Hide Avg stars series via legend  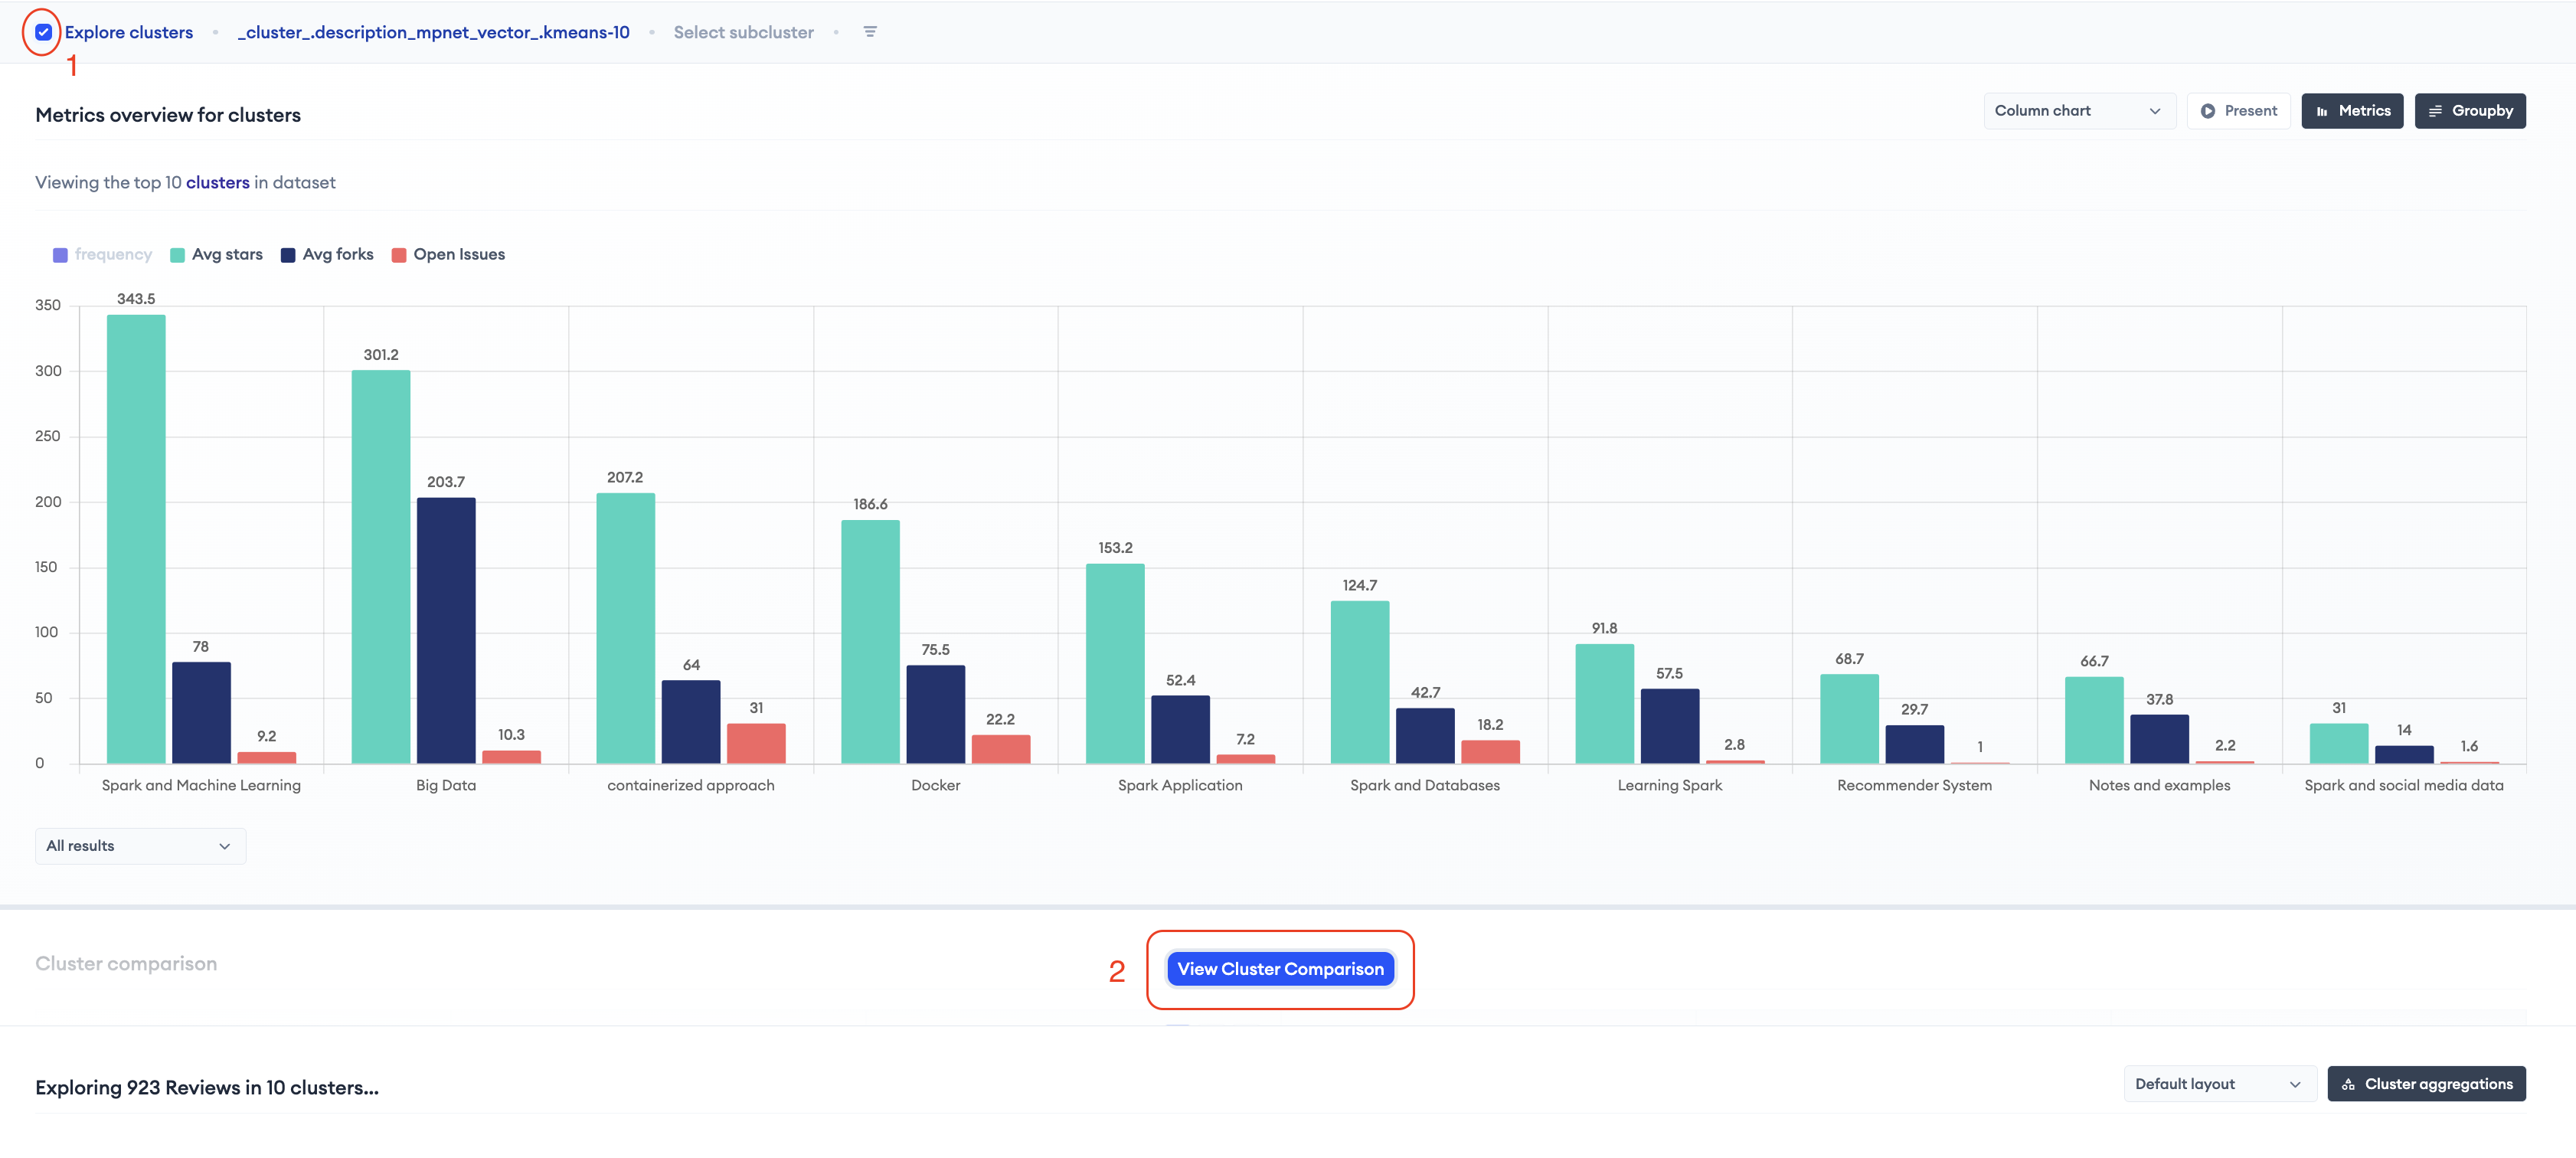226,254
